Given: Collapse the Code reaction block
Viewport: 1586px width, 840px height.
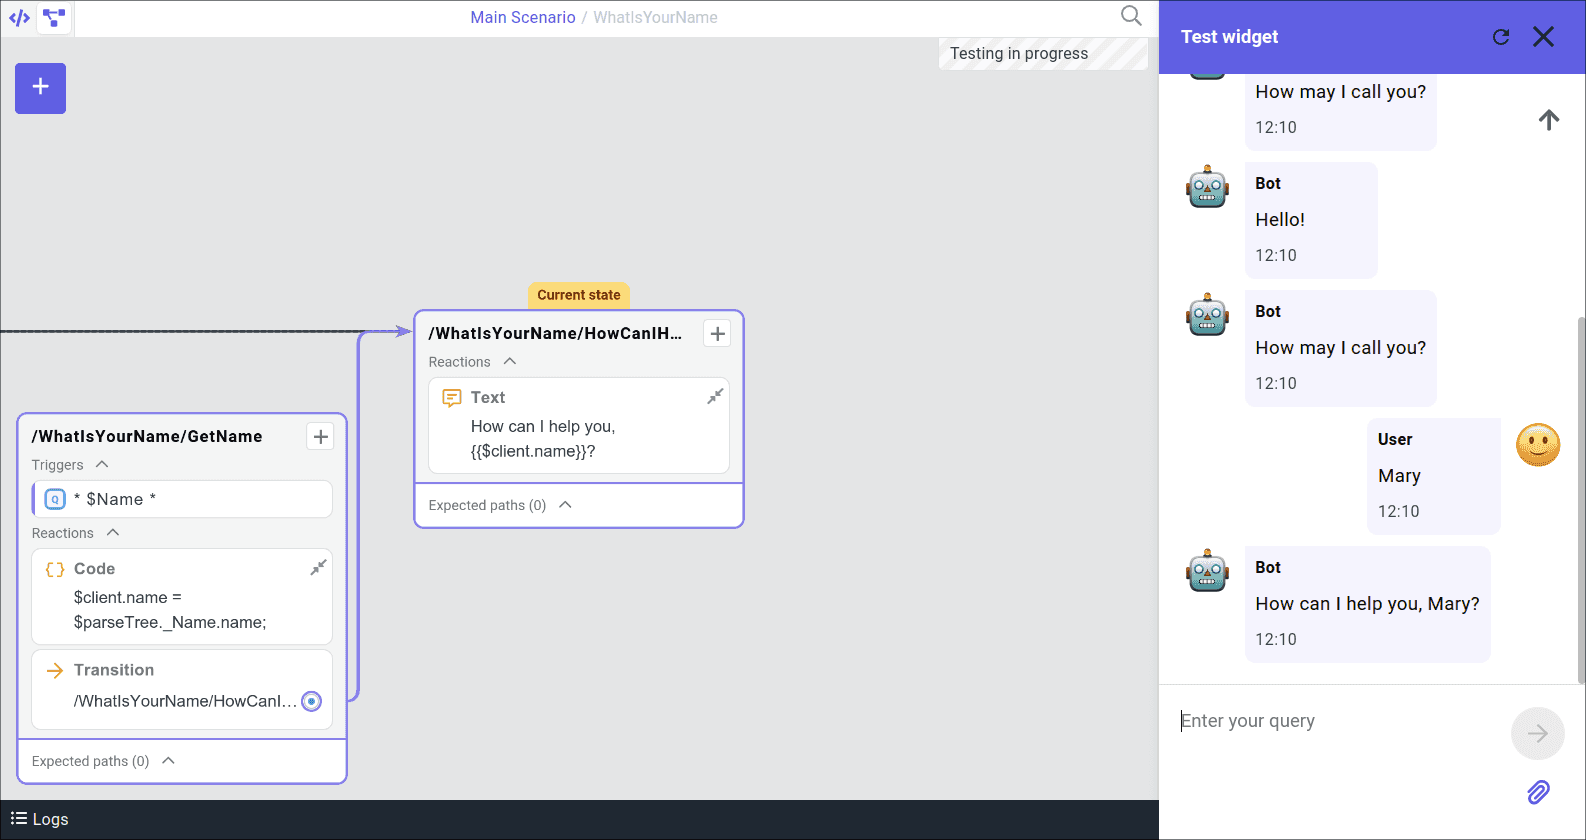Looking at the screenshot, I should 318,568.
